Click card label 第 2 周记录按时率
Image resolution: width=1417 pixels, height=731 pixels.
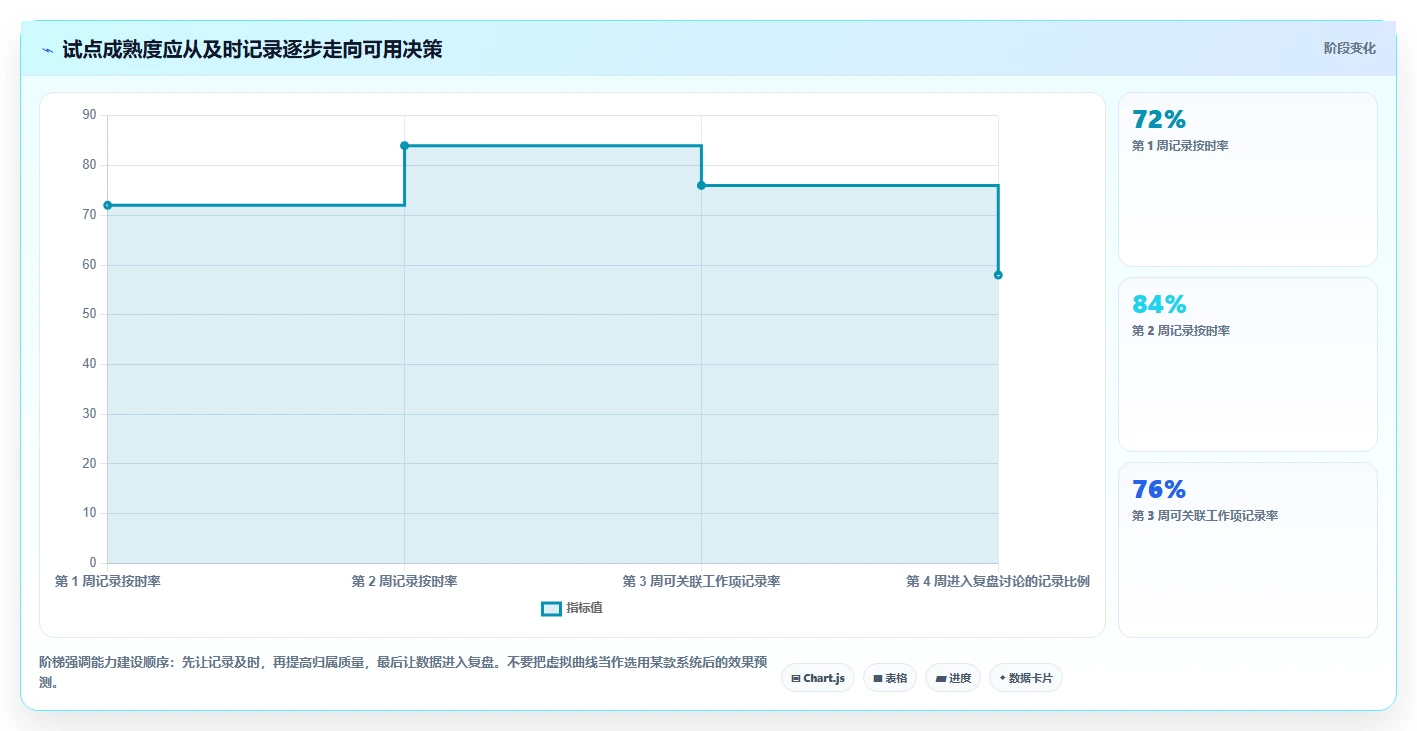tap(1180, 331)
